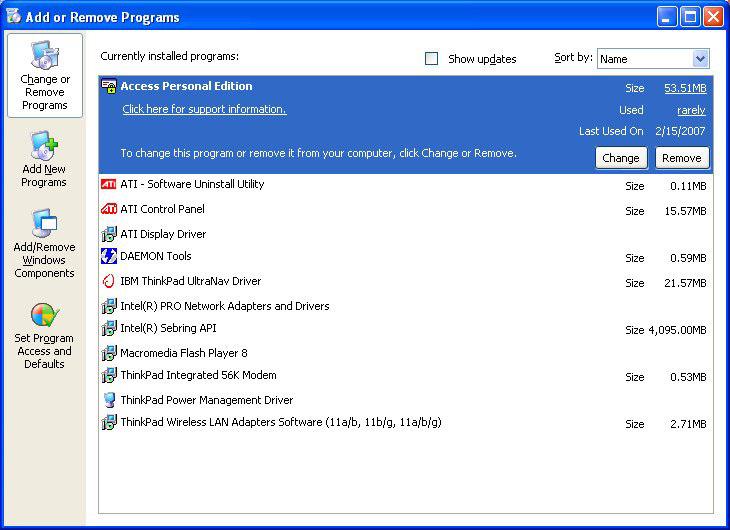The image size is (730, 530).
Task: Click the Intel PRO Network Adapters icon
Action: (x=109, y=306)
